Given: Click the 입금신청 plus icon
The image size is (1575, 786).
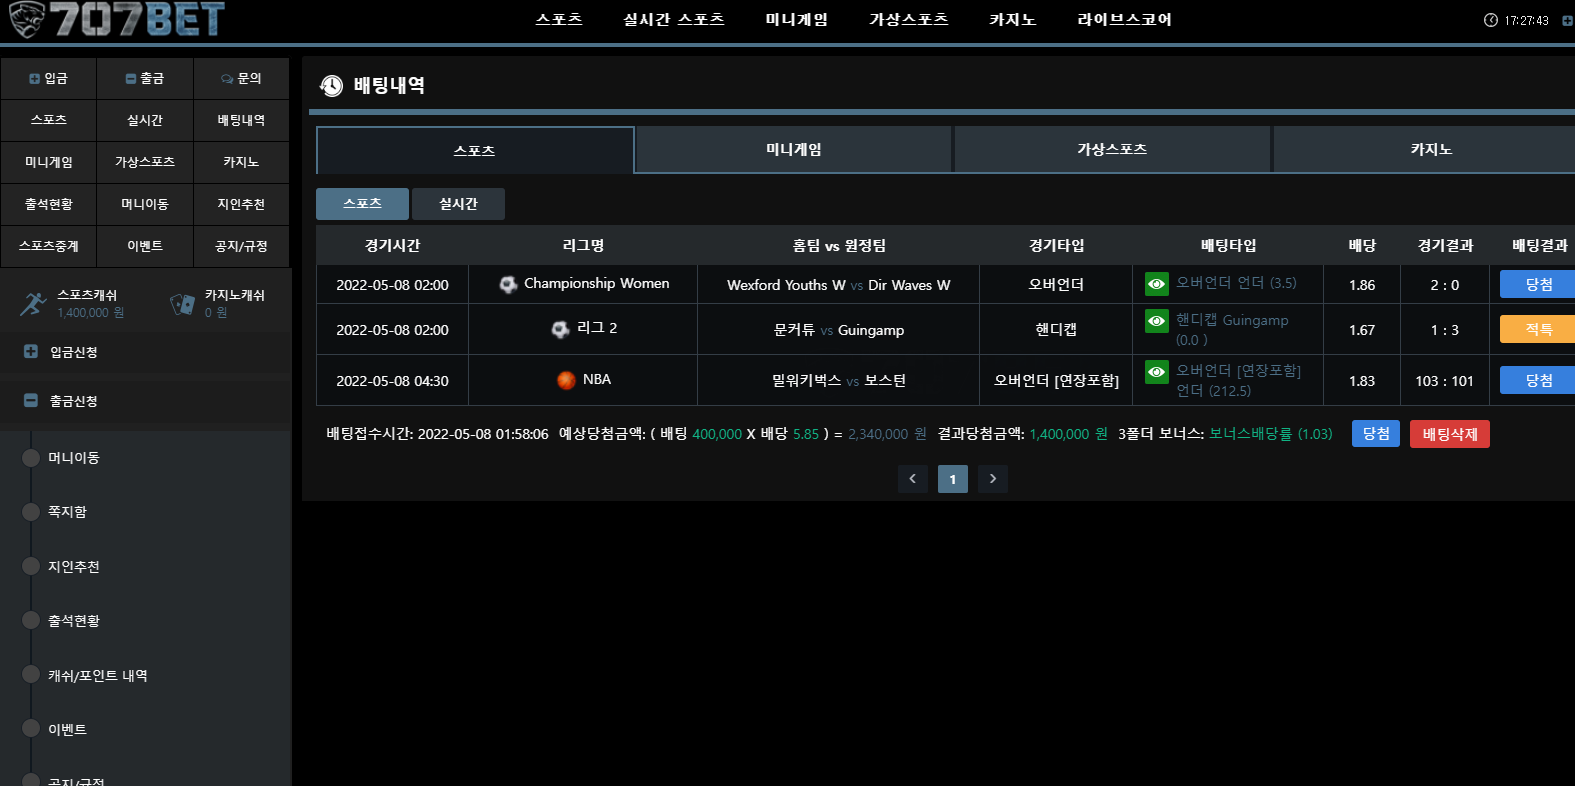Looking at the screenshot, I should click(31, 351).
